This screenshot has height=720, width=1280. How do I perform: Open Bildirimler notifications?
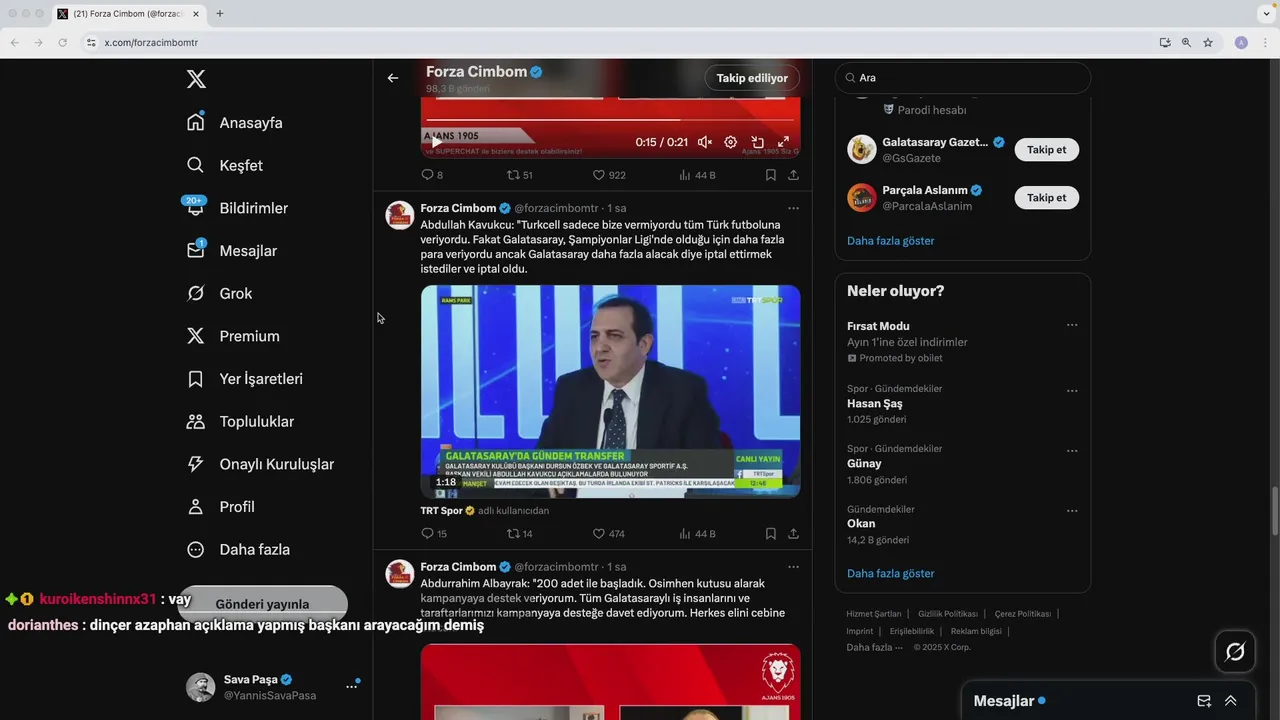pyautogui.click(x=237, y=208)
